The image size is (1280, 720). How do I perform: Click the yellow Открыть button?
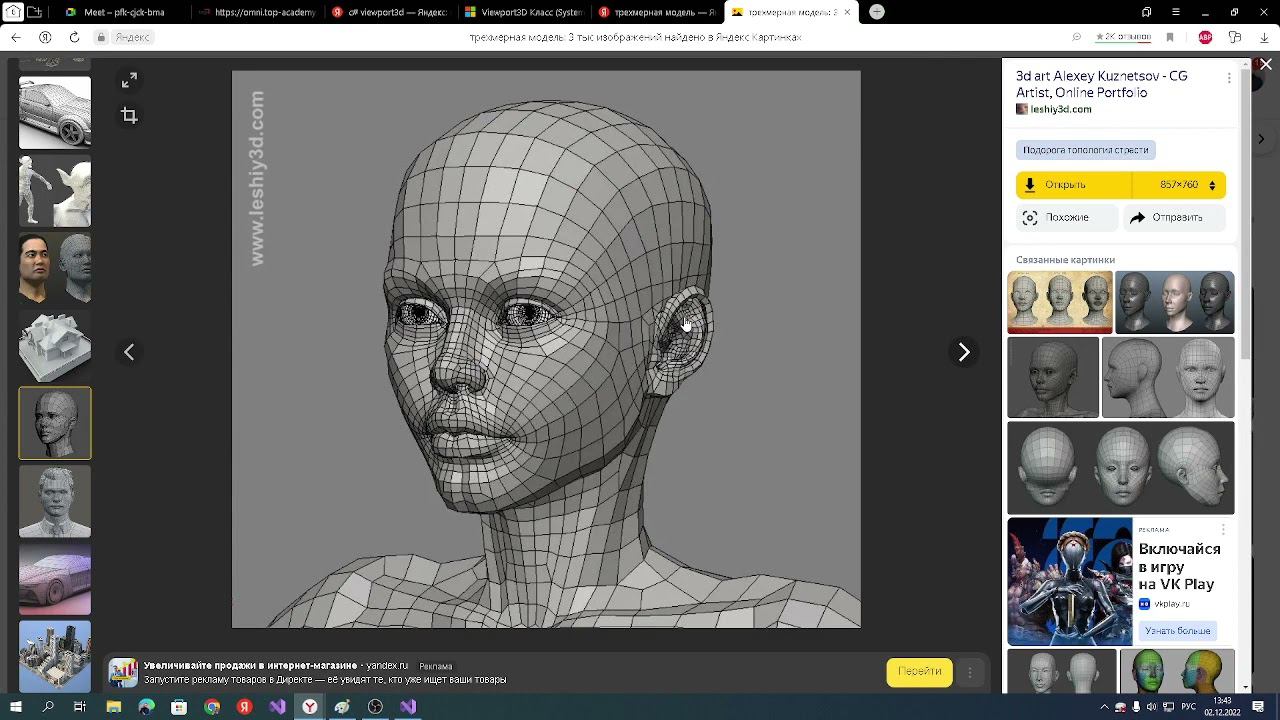click(x=1072, y=185)
